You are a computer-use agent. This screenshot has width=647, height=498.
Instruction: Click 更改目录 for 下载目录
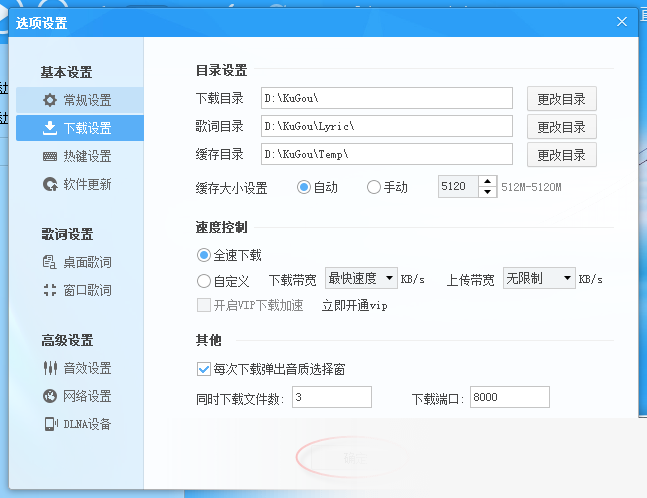tap(562, 99)
